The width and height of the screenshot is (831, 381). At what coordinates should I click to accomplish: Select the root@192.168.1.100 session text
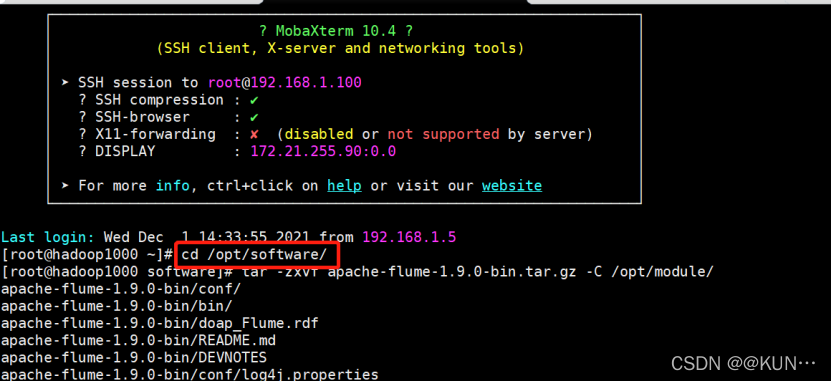(285, 83)
